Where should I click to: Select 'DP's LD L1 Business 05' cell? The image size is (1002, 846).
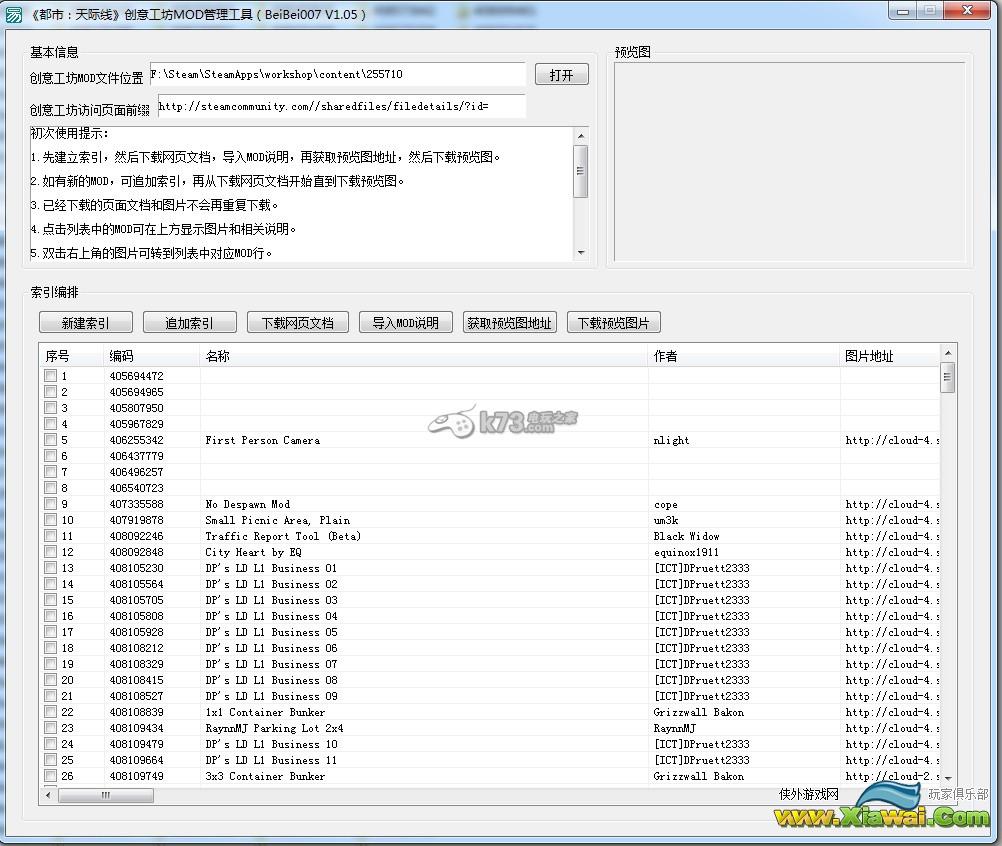[271, 632]
